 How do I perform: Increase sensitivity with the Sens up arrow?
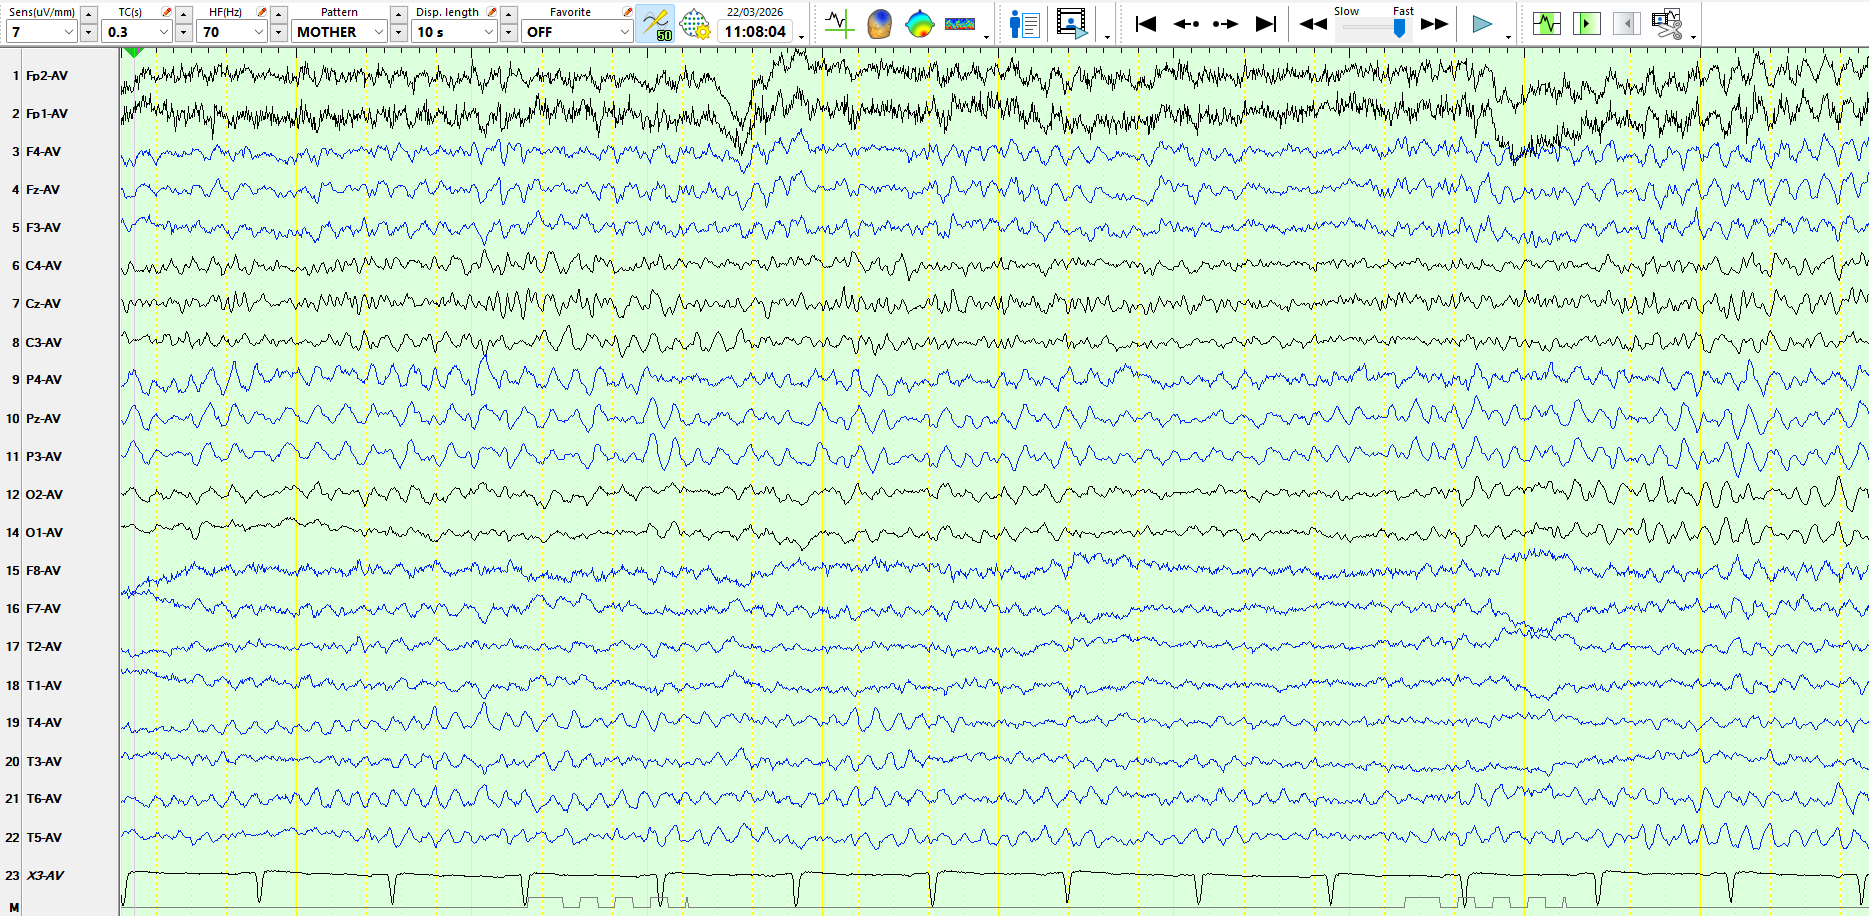(x=89, y=14)
